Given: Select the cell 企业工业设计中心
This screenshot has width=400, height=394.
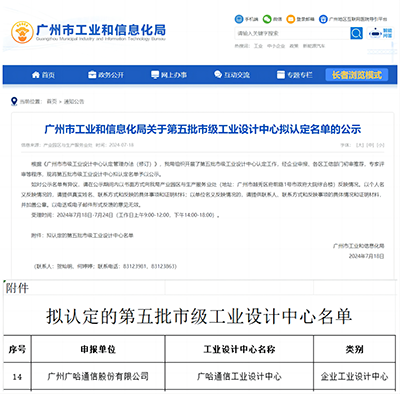Looking at the screenshot, I should tap(354, 376).
